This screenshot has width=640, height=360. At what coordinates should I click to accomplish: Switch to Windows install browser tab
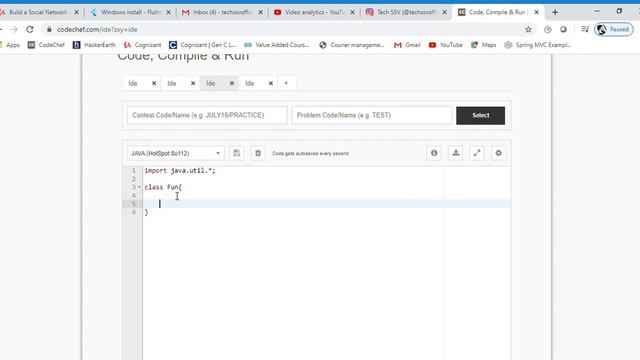(x=130, y=12)
